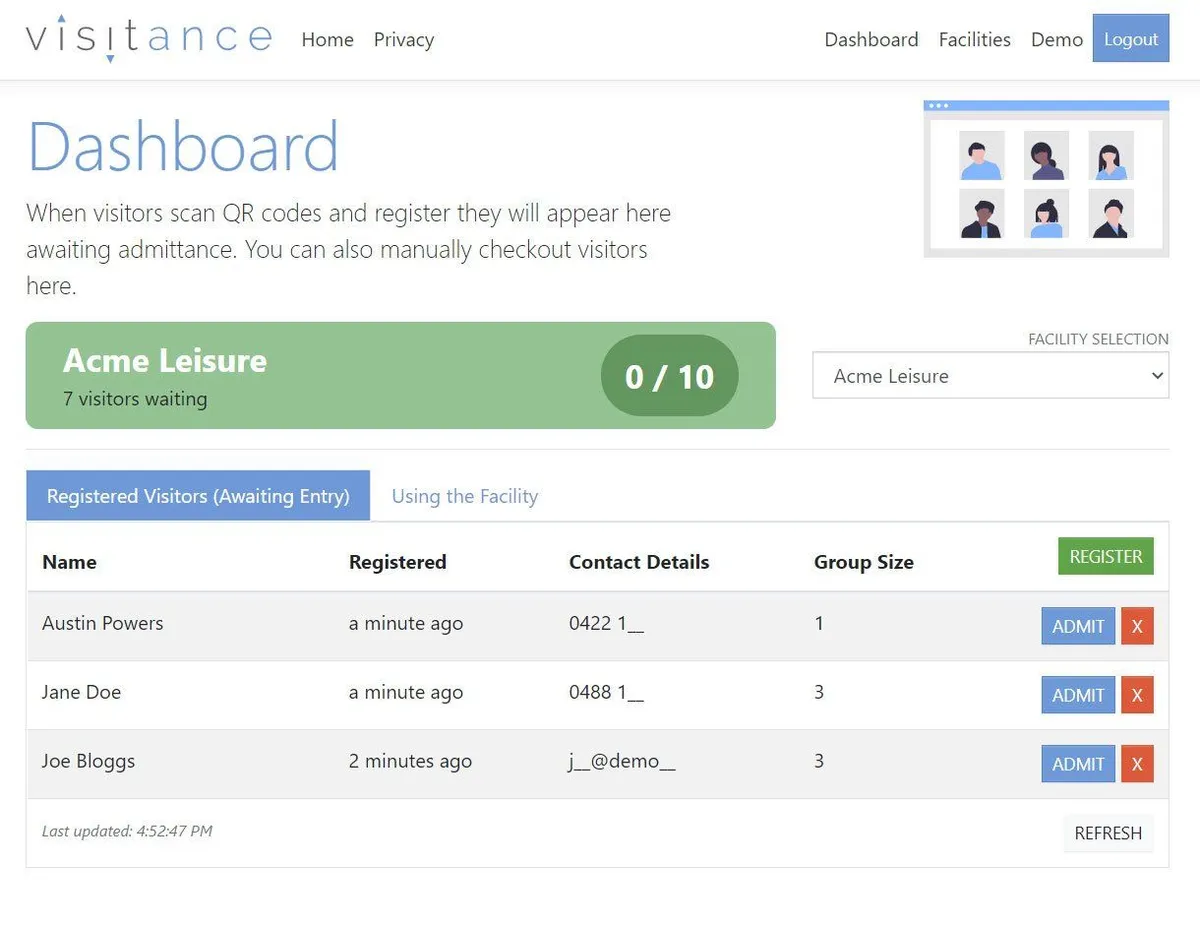Go to the Privacy page
1200x925 pixels.
[404, 40]
